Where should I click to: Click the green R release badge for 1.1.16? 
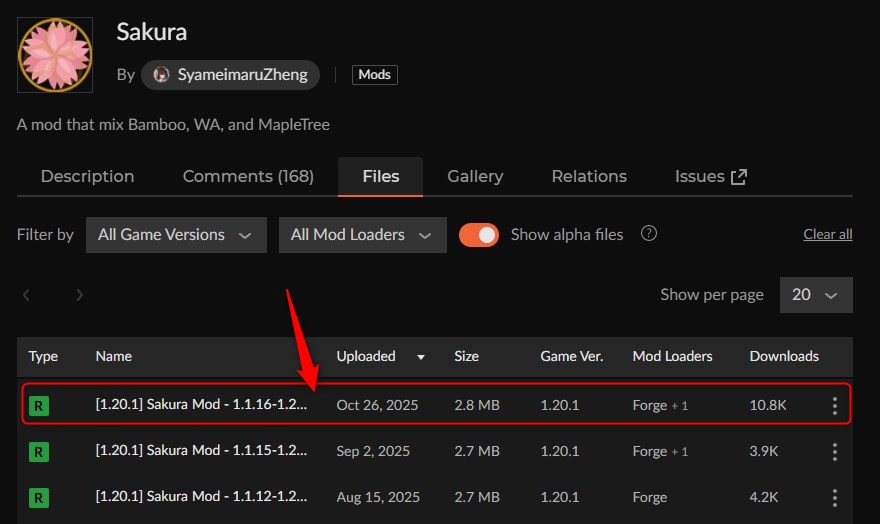click(39, 405)
